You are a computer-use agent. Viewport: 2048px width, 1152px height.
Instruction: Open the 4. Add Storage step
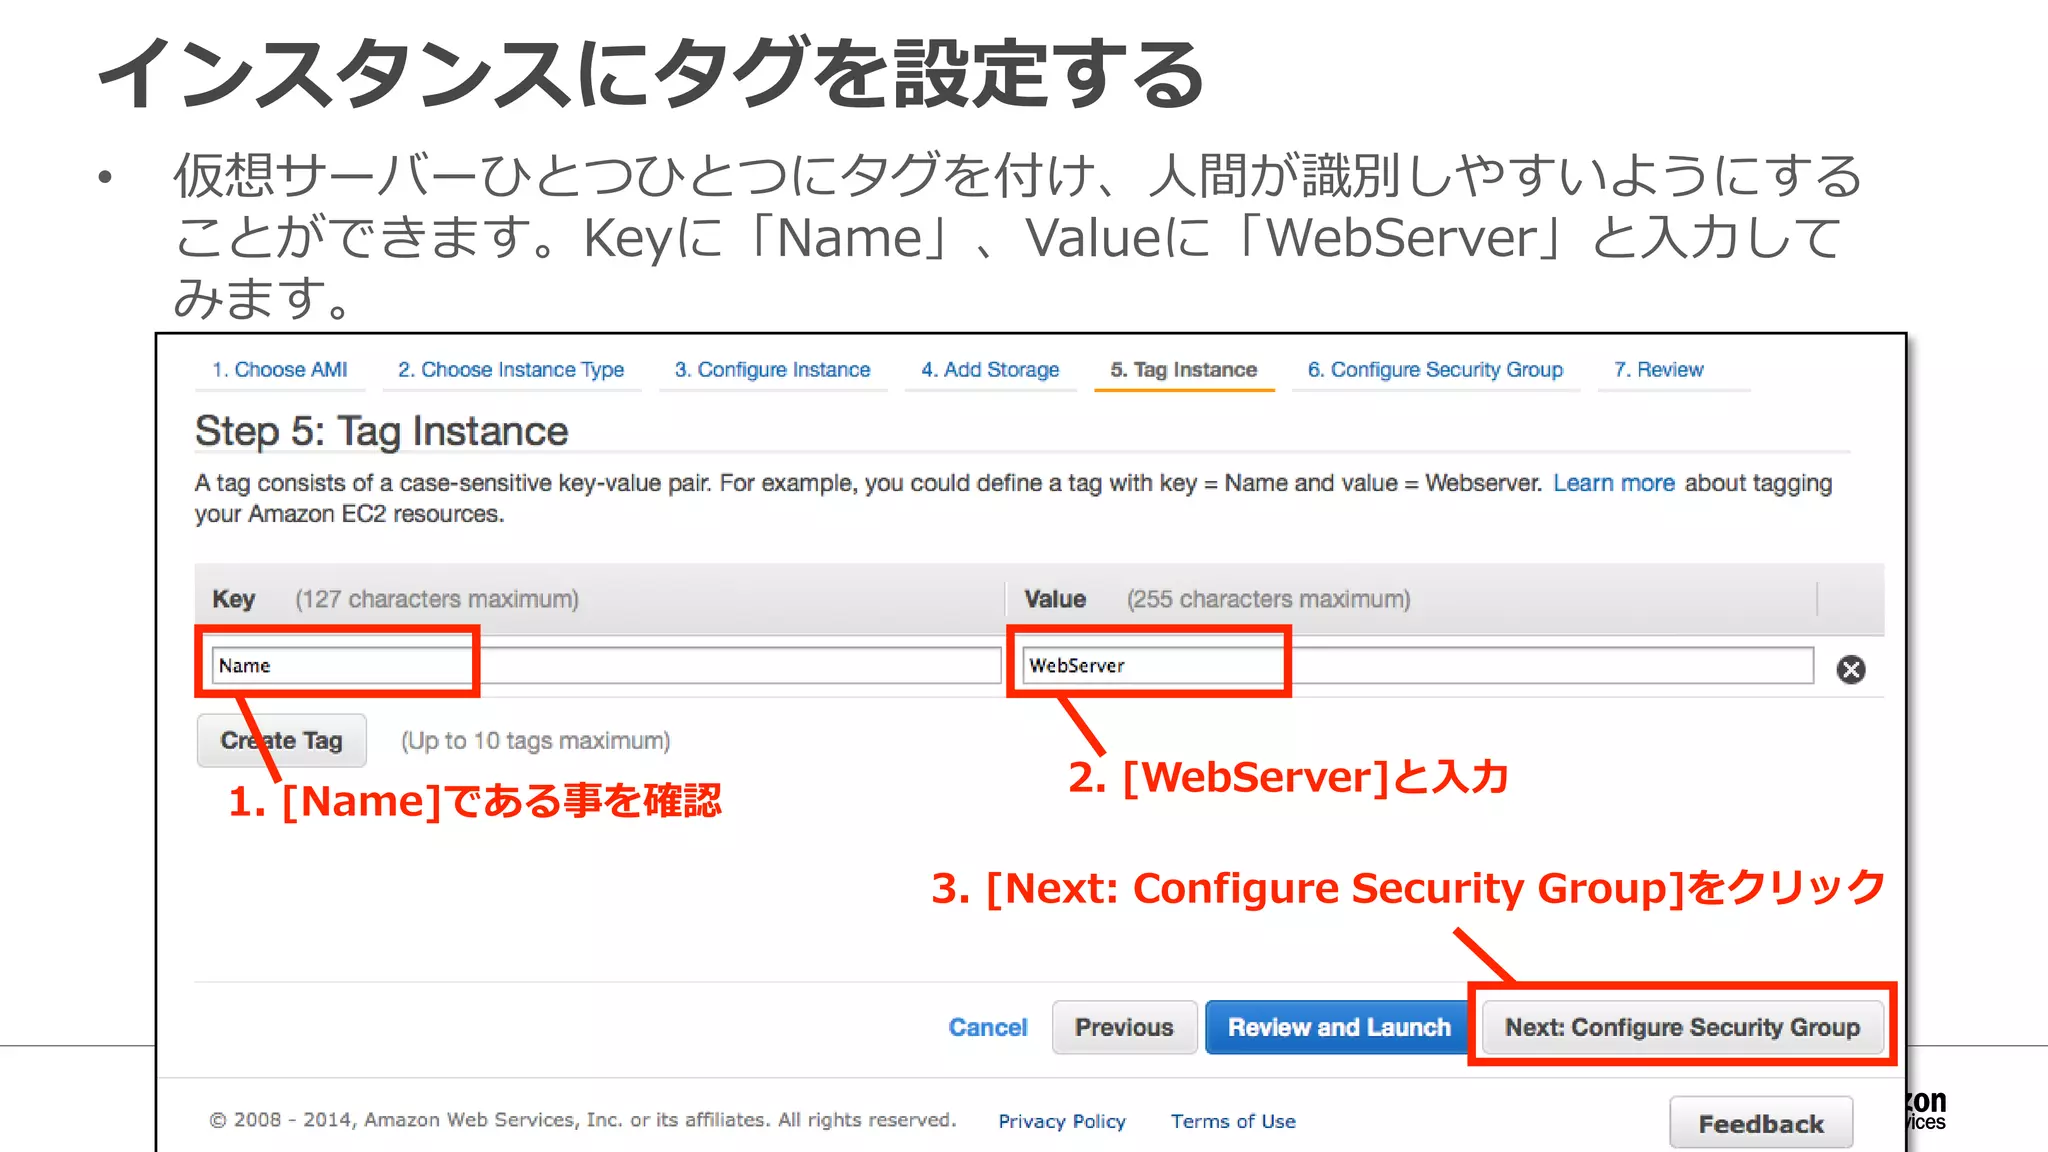coord(990,370)
